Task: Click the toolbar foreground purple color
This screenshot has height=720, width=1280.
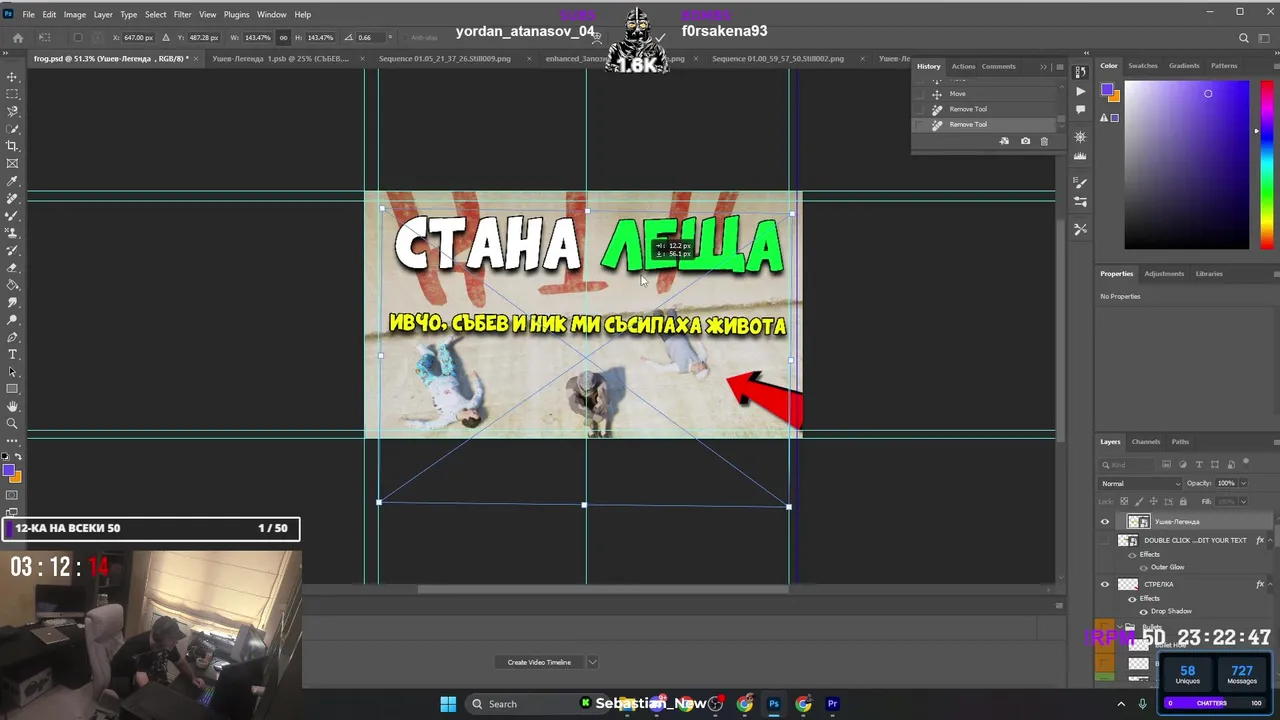Action: (x=9, y=471)
